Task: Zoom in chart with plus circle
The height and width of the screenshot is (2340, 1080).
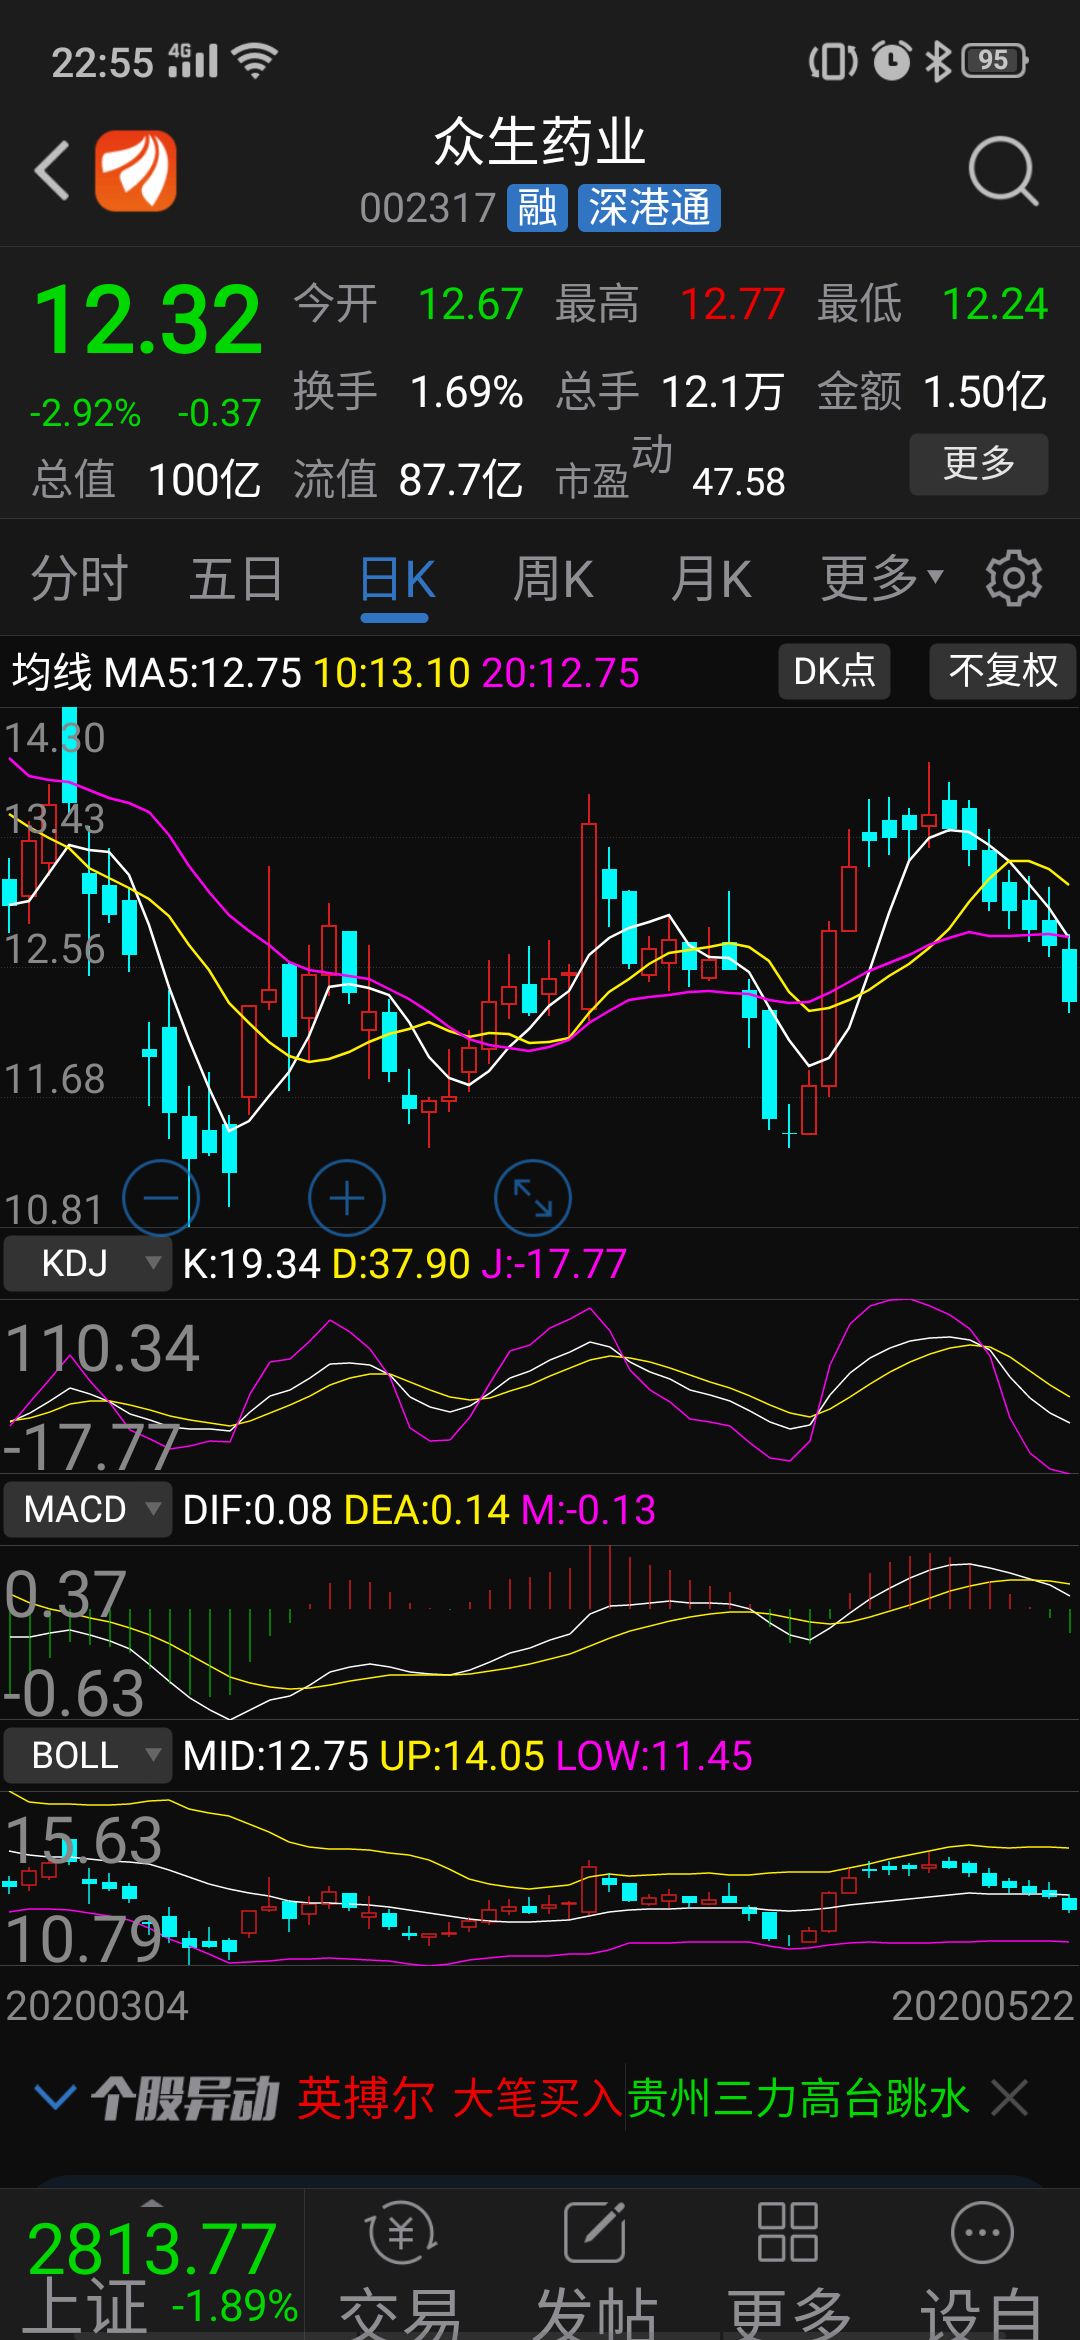Action: click(347, 1198)
